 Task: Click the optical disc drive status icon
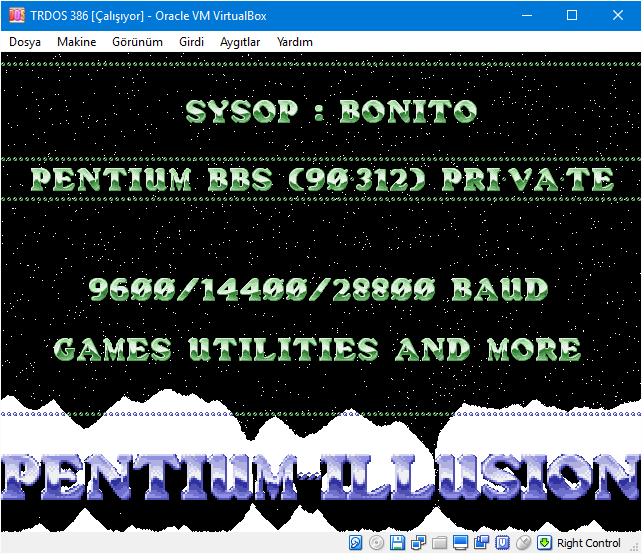point(376,543)
